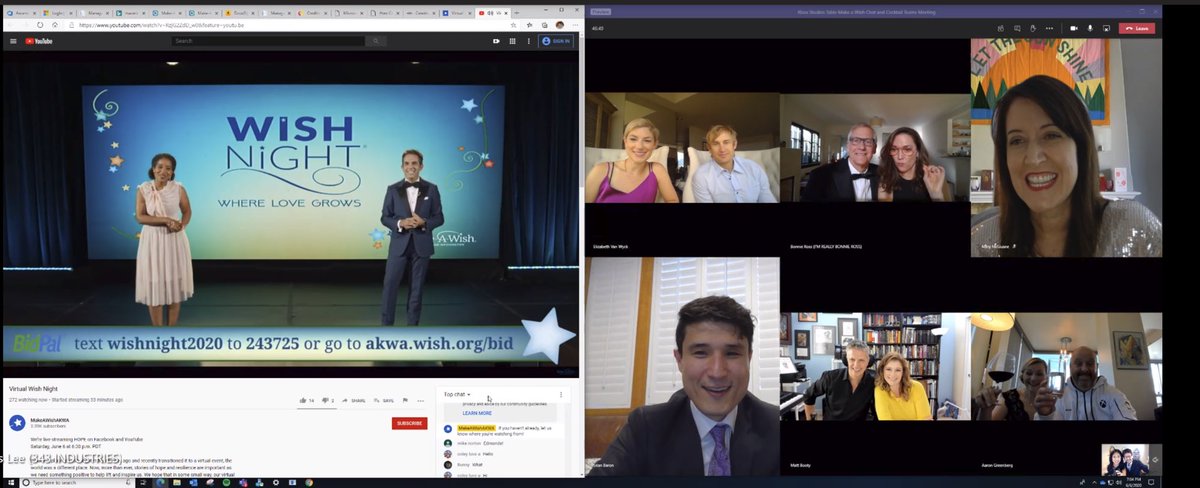The width and height of the screenshot is (1200, 488).
Task: Share the Virtual Wish Night video
Action: [355, 400]
